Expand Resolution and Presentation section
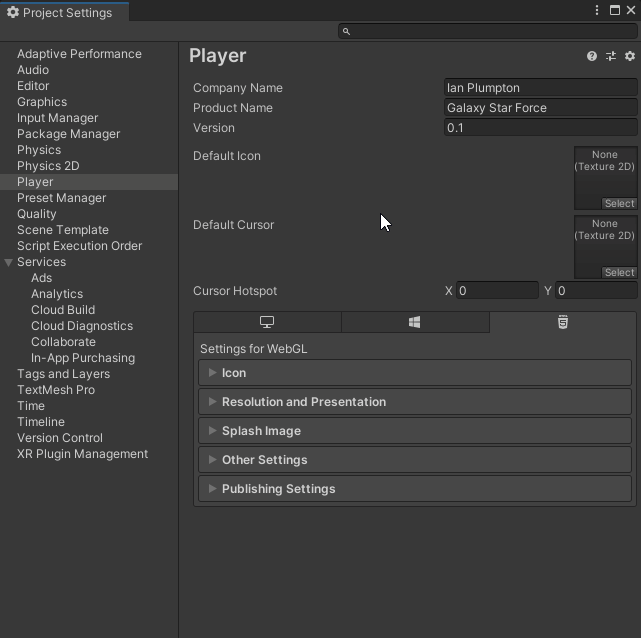The width and height of the screenshot is (641, 638). [415, 402]
